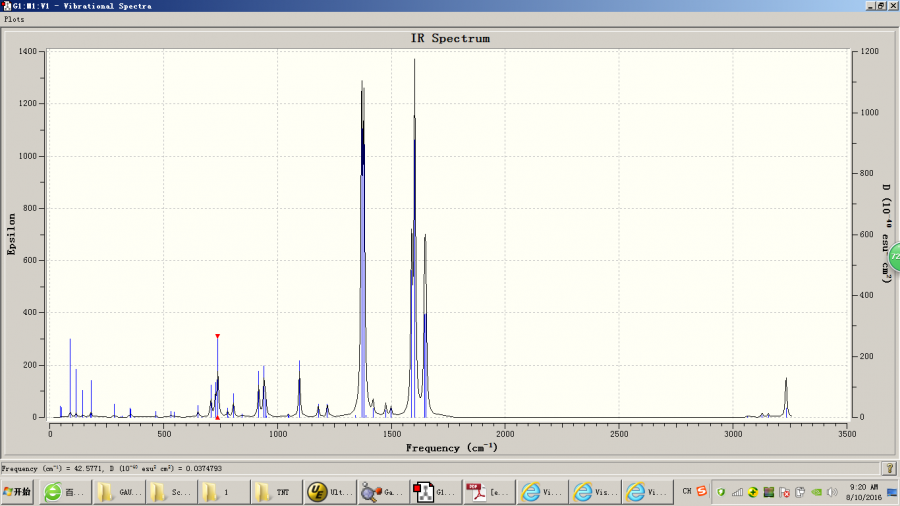Open the folder named 1 in taskbar
The height and width of the screenshot is (506, 900).
(x=224, y=492)
